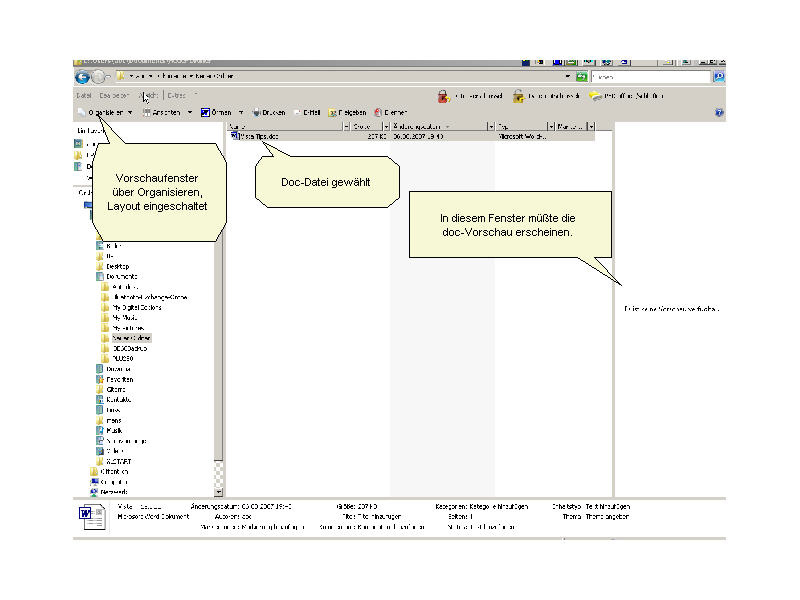Viewport: 800px width, 600px height.
Task: Click the Suchvorgänge icon in the tree
Action: [99, 441]
